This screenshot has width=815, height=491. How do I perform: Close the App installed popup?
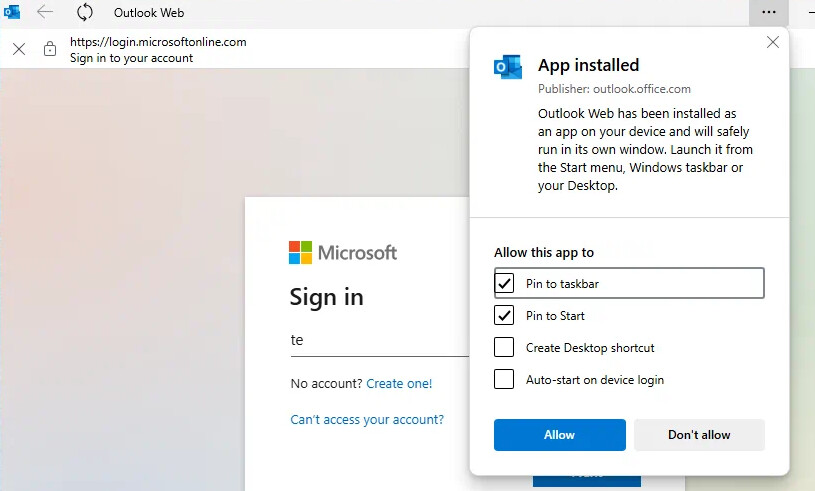pos(773,42)
